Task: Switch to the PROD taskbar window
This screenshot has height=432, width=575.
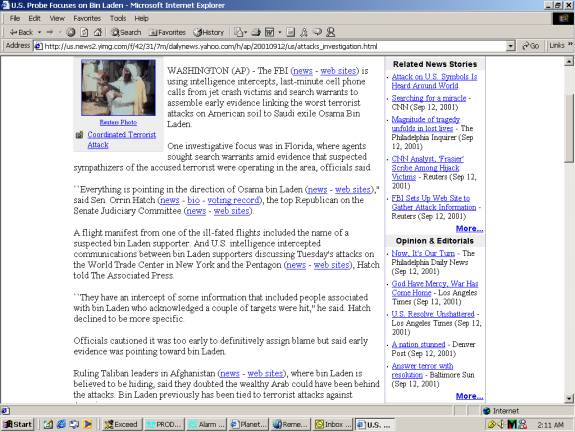Action: (164, 424)
